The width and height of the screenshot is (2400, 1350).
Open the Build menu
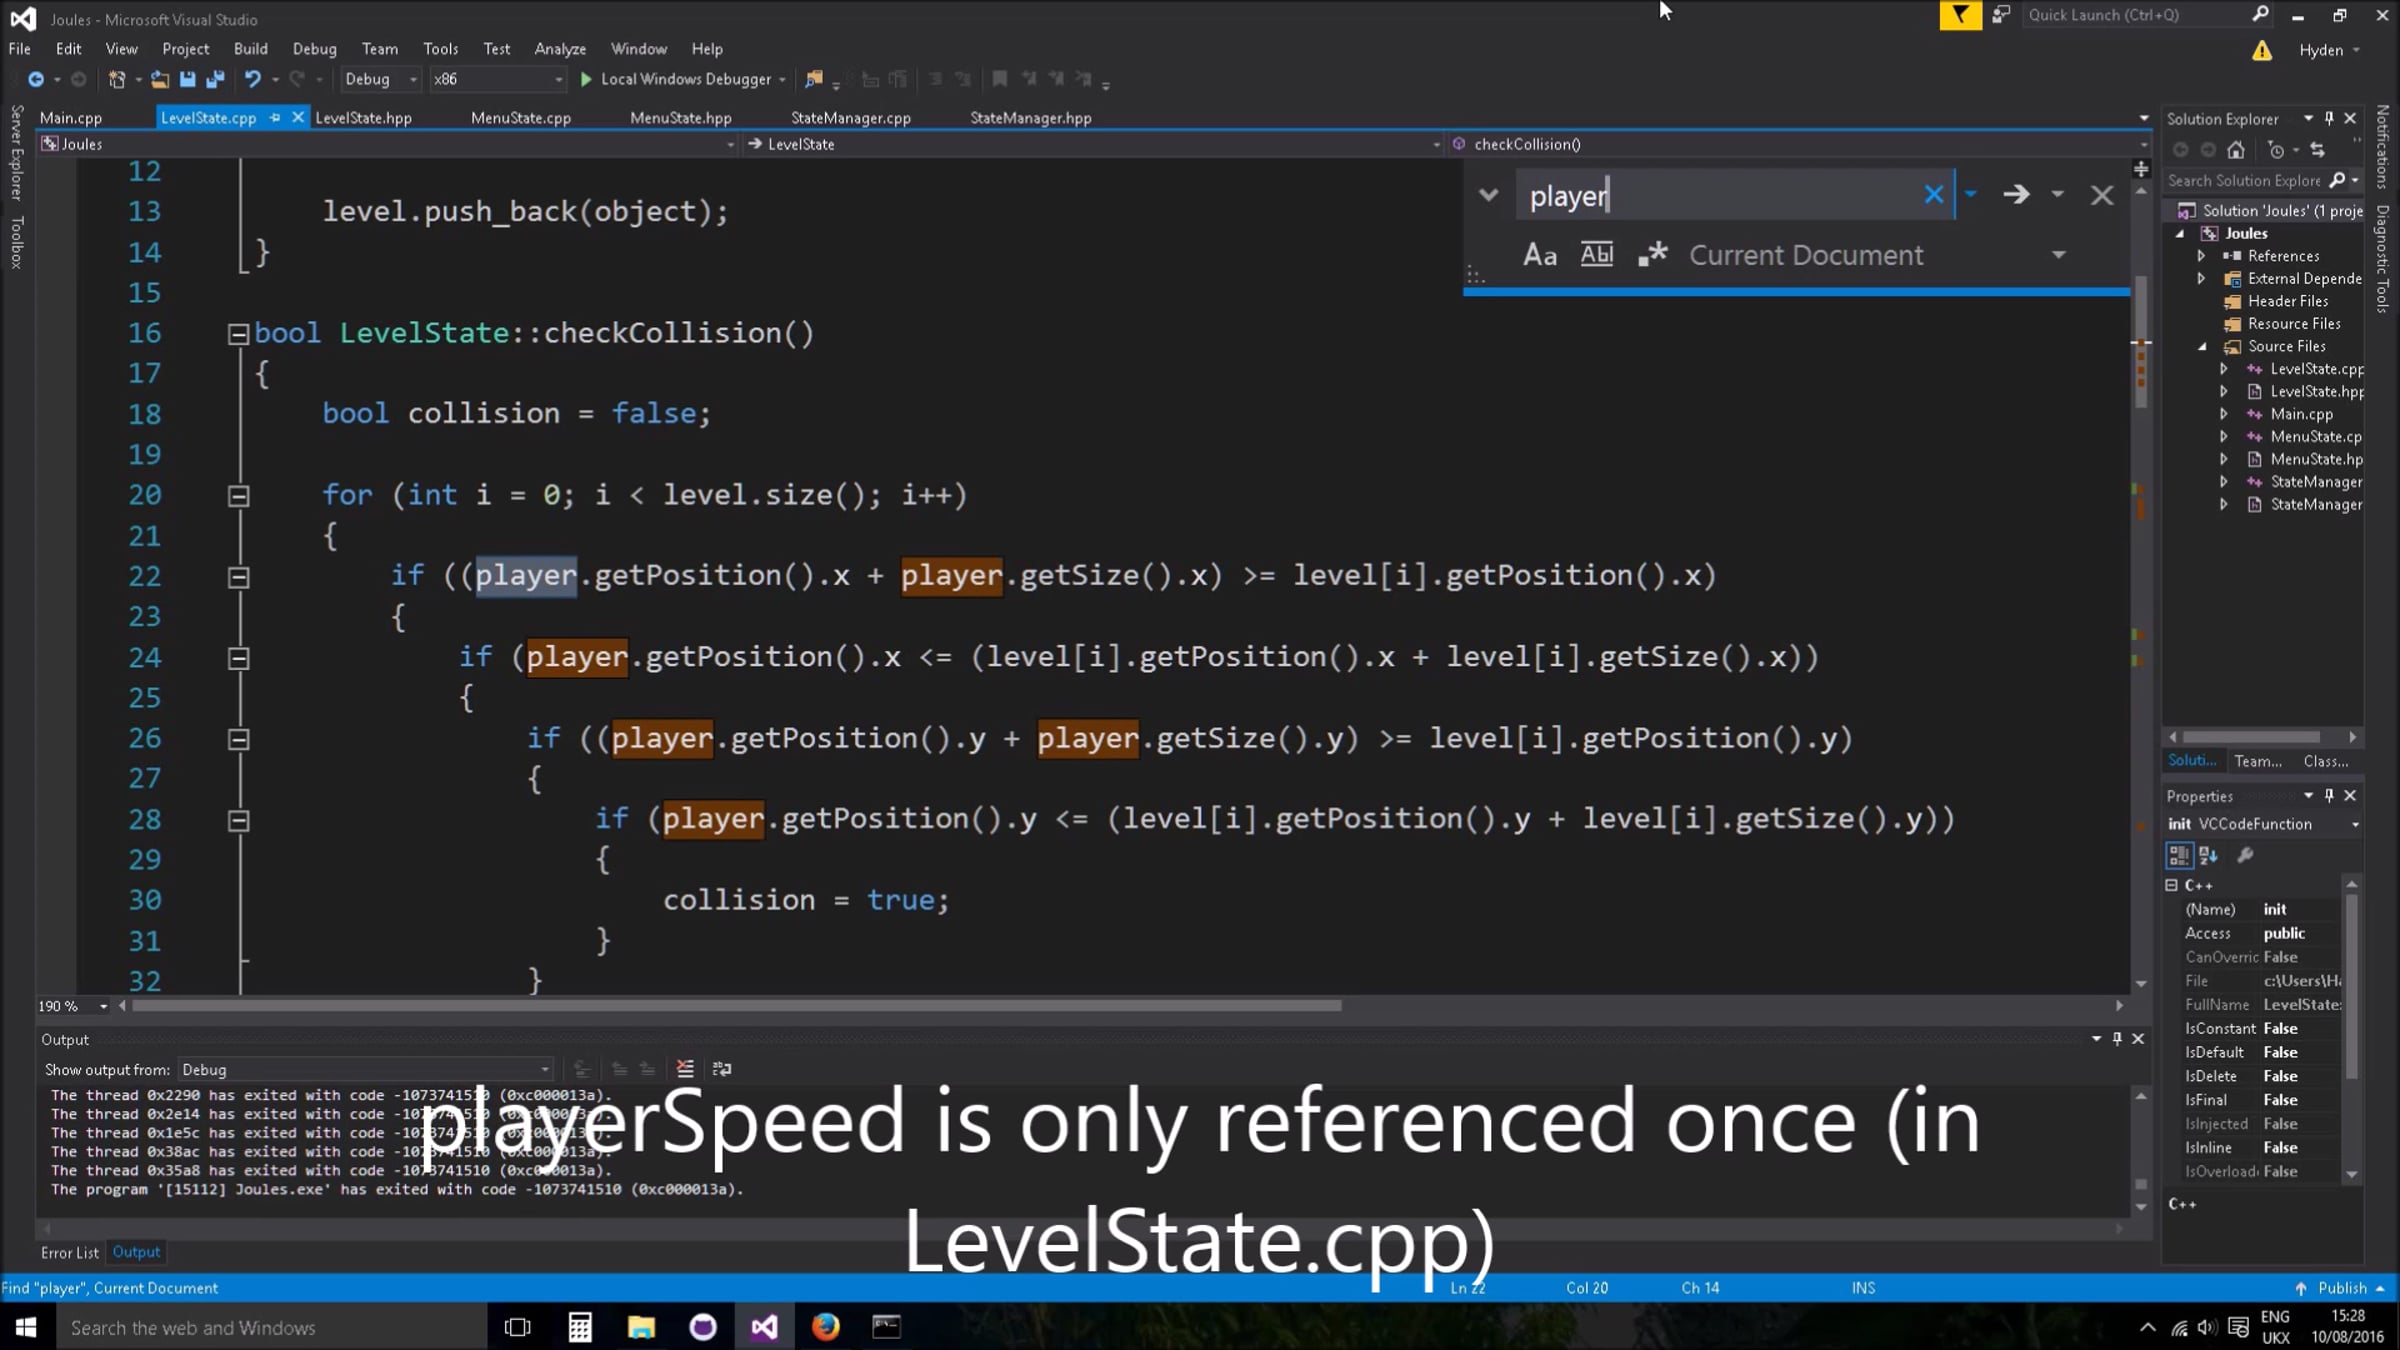point(250,49)
